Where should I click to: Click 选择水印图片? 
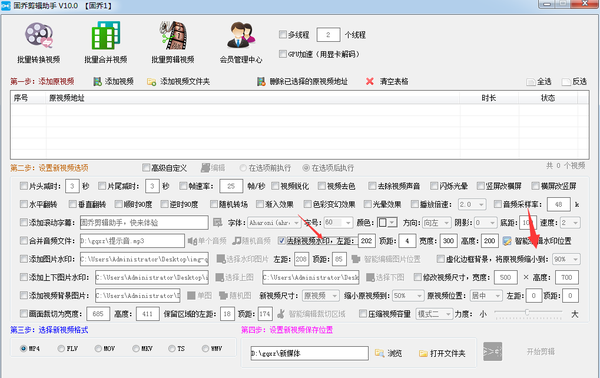[x=243, y=259]
